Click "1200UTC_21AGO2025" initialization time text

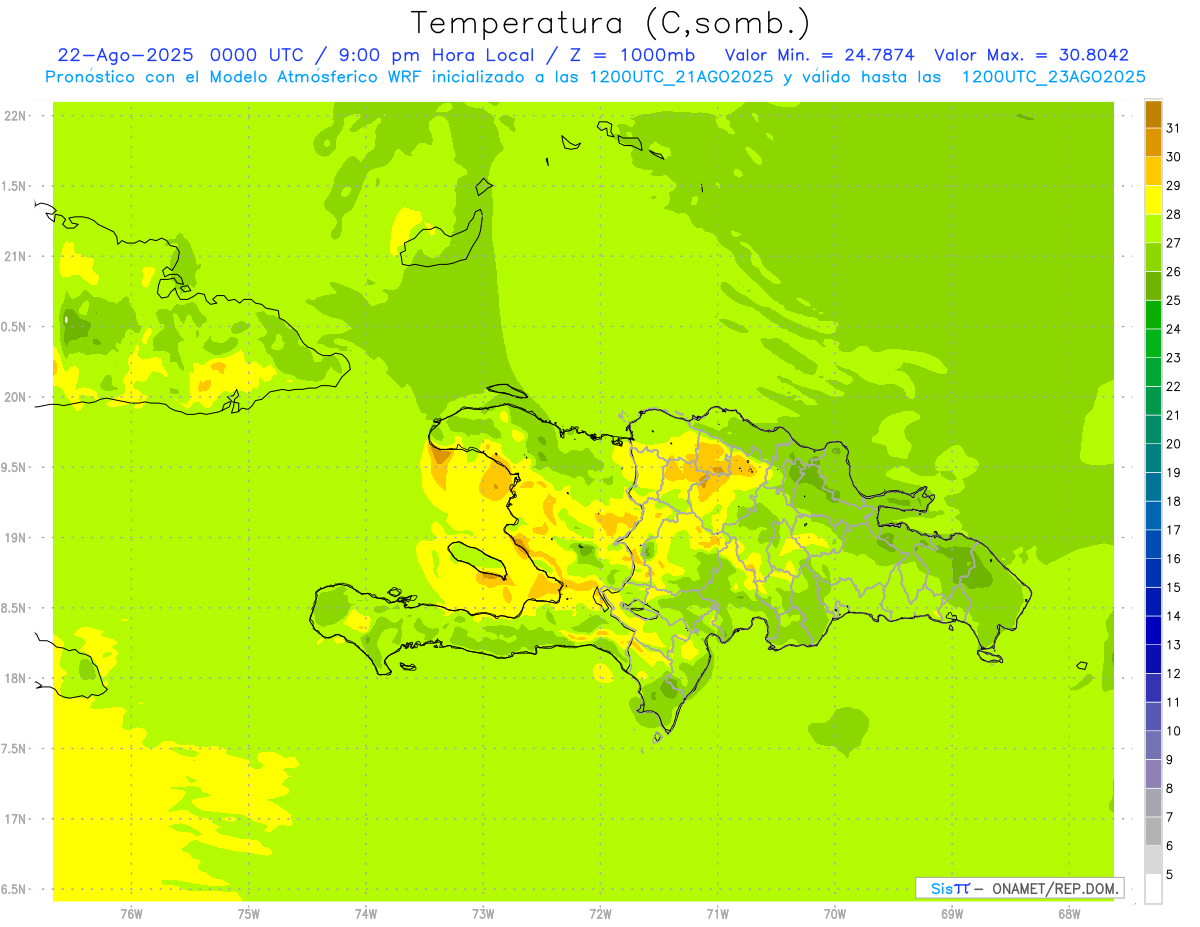tap(680, 77)
